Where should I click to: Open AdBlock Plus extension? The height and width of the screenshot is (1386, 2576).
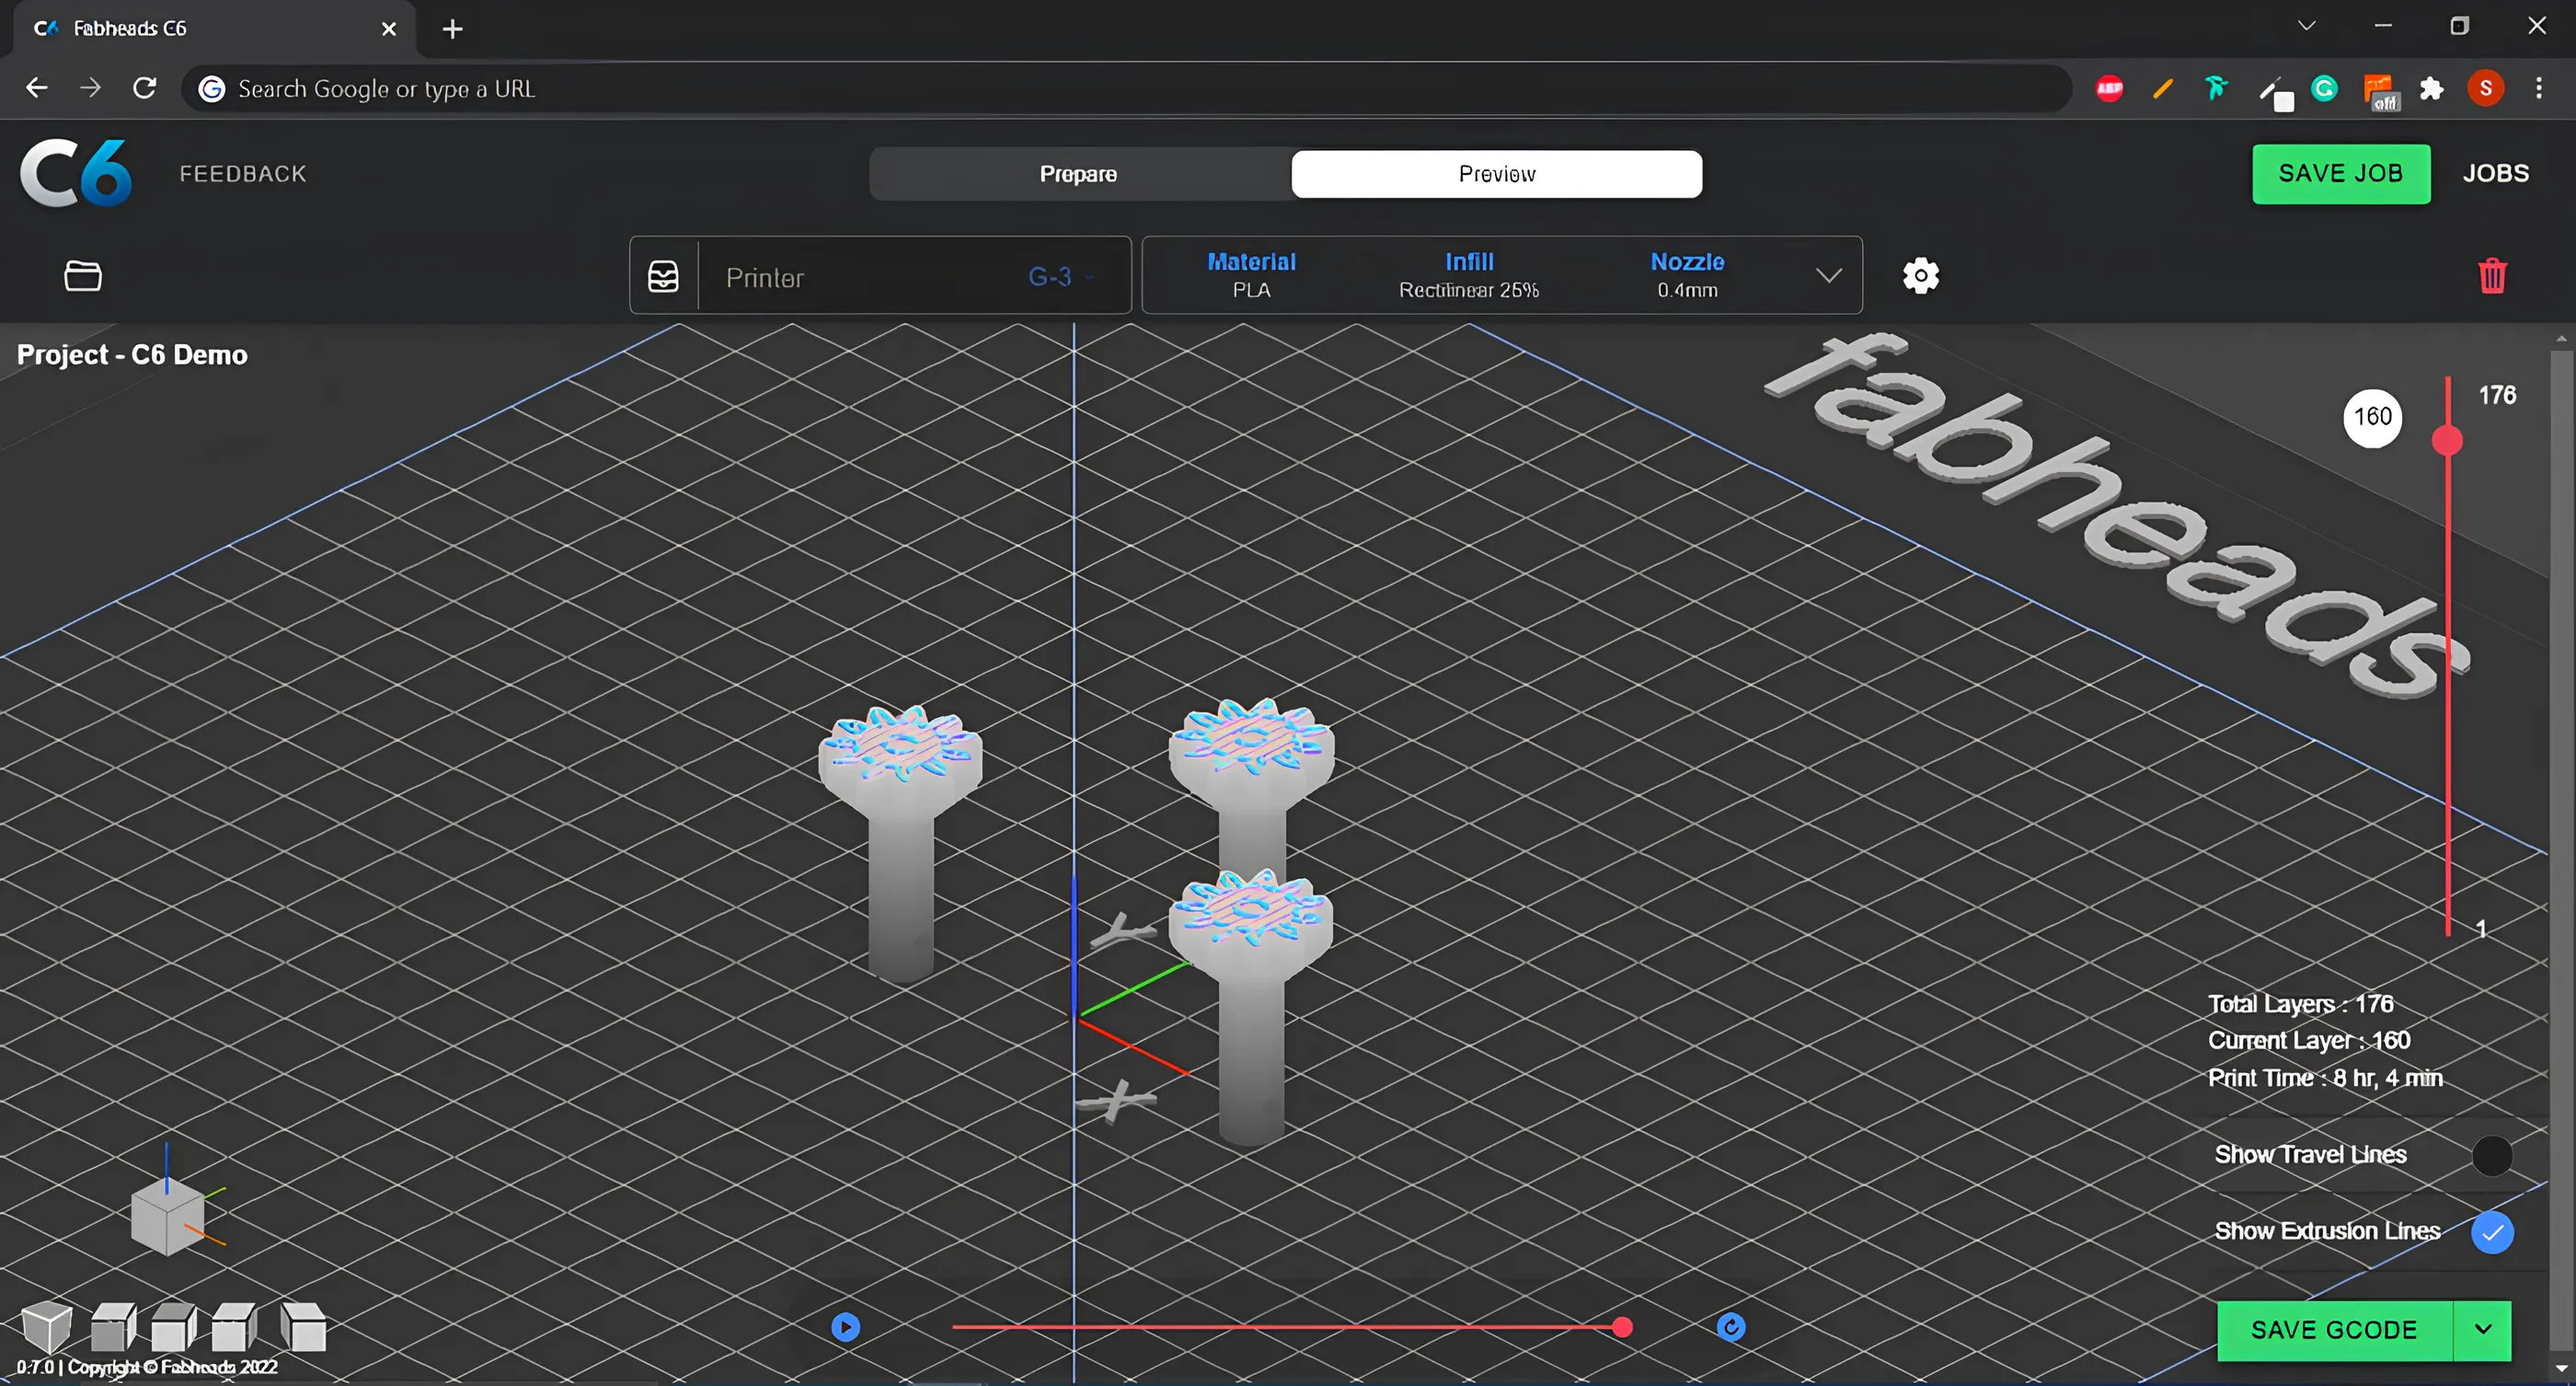pyautogui.click(x=2109, y=88)
